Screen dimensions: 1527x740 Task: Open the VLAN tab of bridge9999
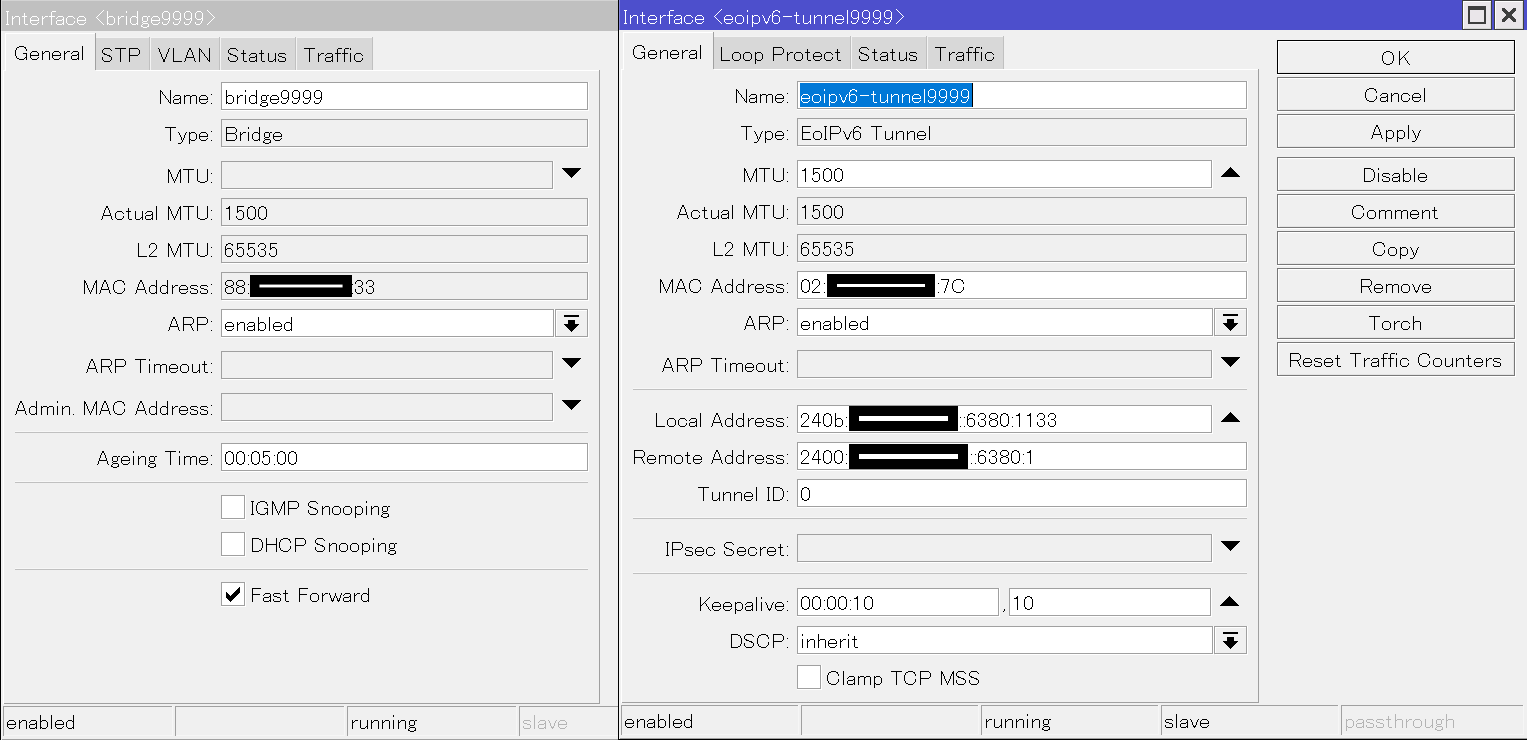click(184, 53)
